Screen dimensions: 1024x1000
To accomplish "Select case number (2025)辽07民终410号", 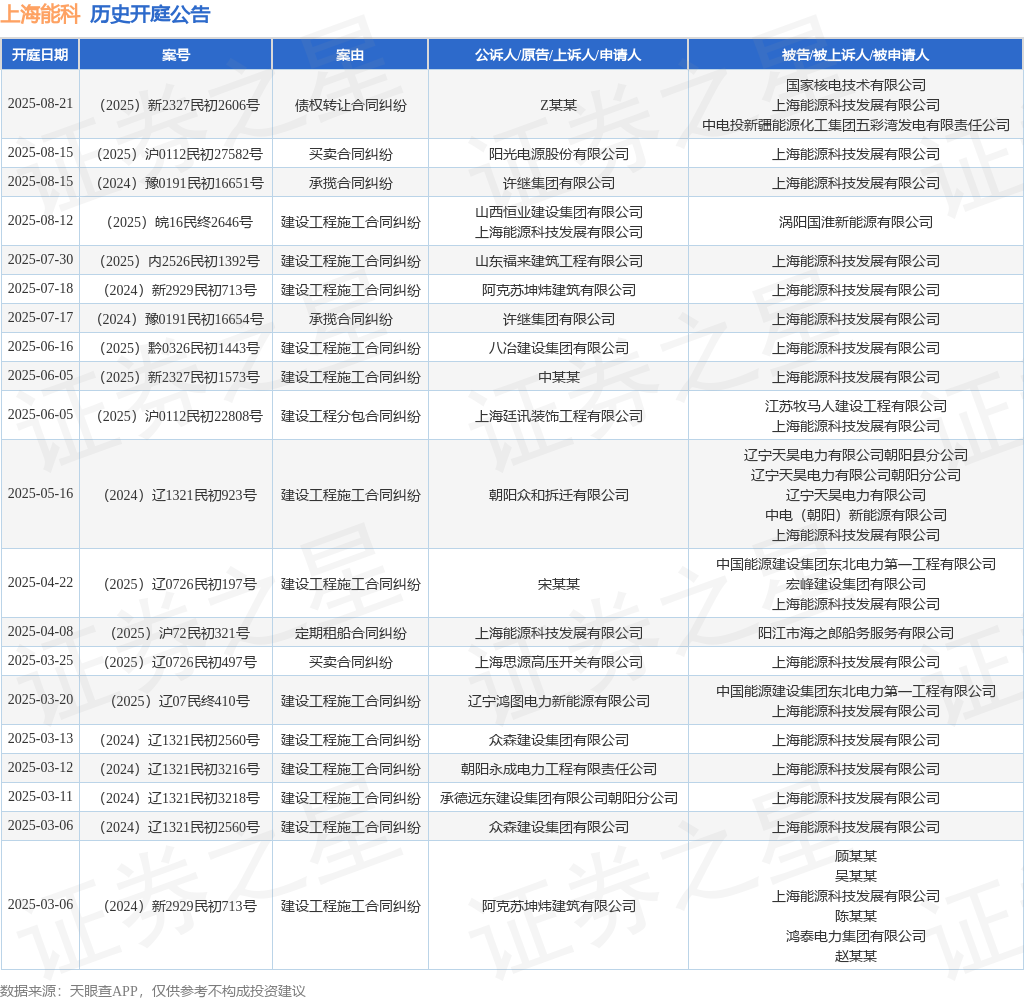I will 176,702.
